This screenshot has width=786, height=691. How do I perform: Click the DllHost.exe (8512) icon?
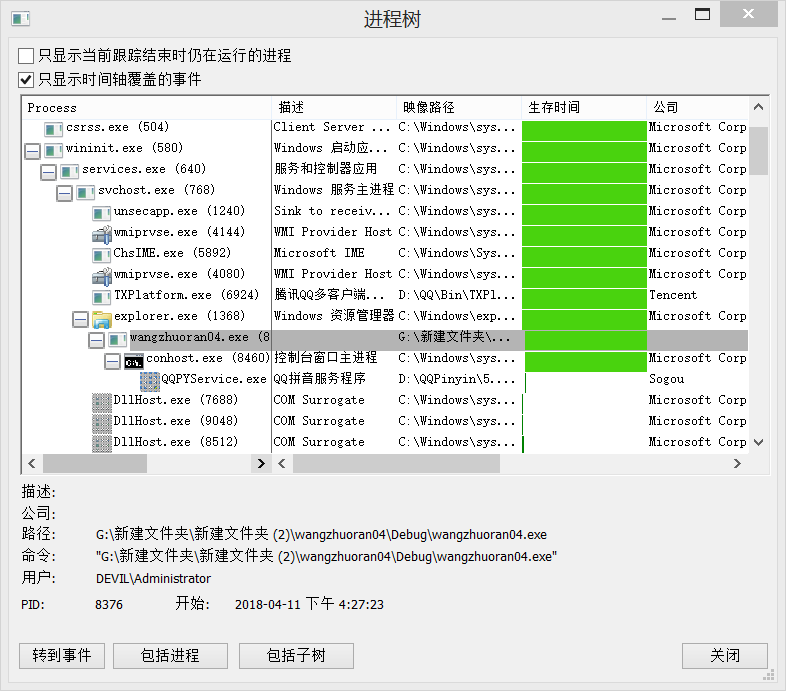(x=102, y=444)
